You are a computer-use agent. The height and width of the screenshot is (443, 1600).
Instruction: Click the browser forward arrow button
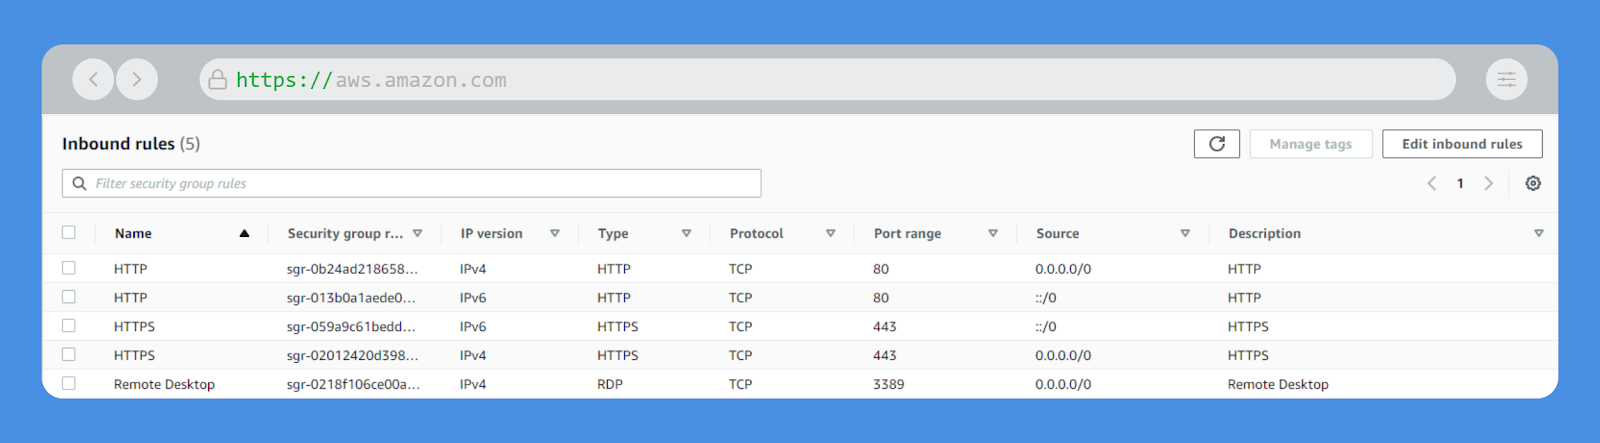point(137,79)
